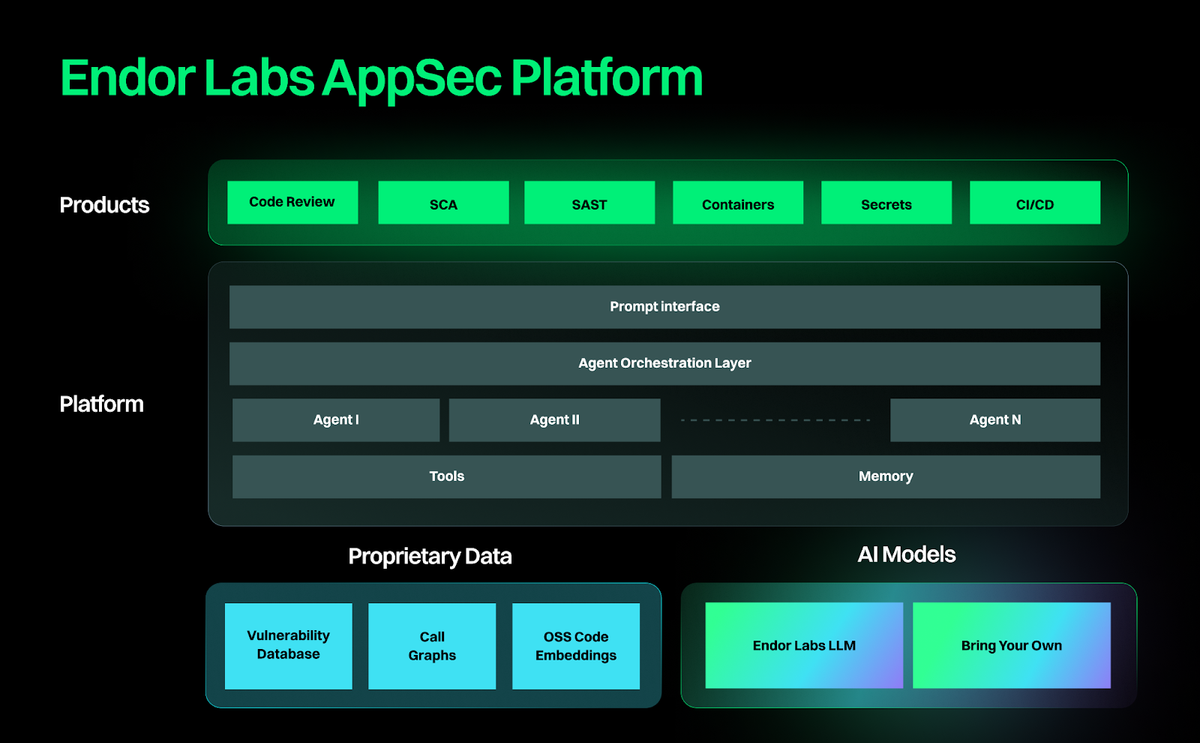Select the Bring Your Own tile
The height and width of the screenshot is (743, 1200).
pyautogui.click(x=1011, y=645)
